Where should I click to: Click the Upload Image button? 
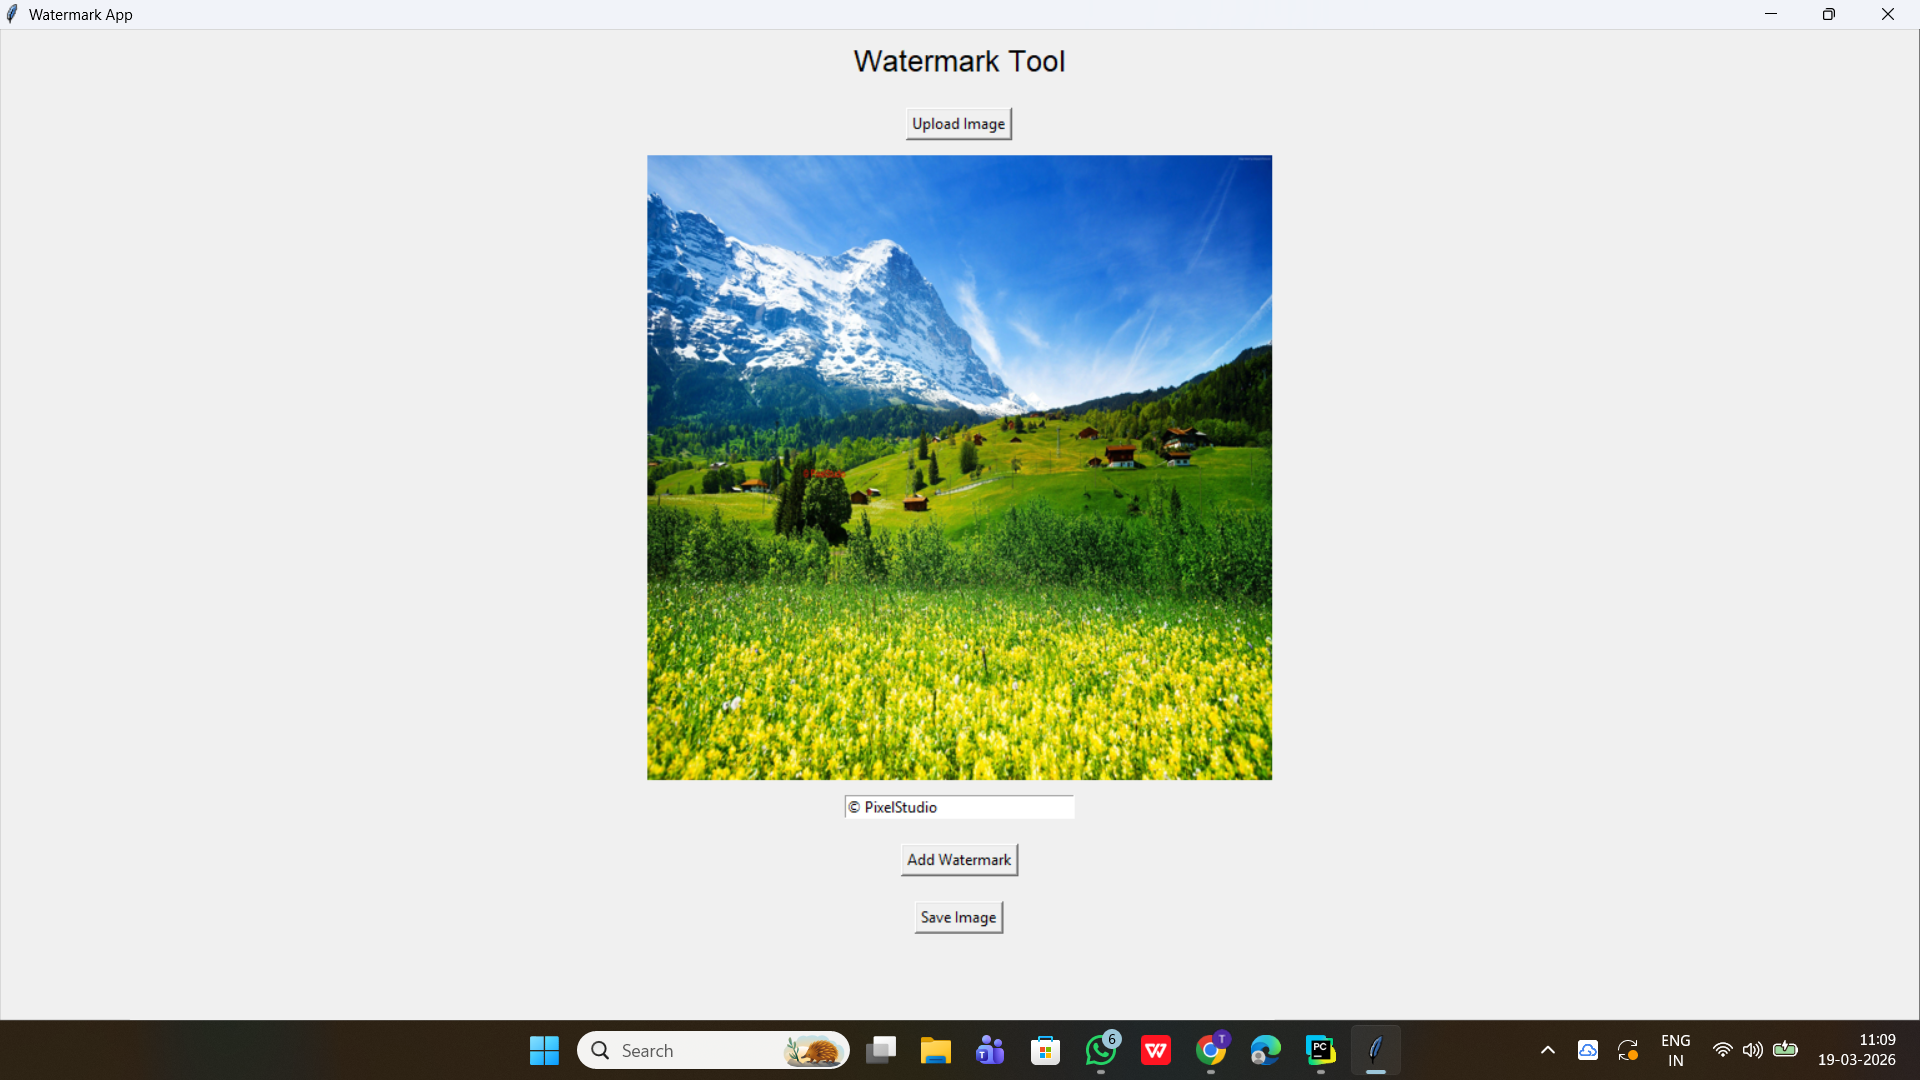click(957, 123)
